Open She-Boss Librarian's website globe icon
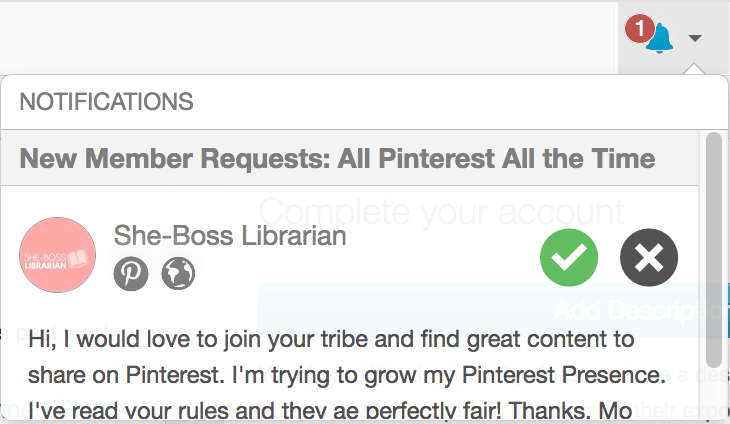This screenshot has width=730, height=424. point(178,273)
